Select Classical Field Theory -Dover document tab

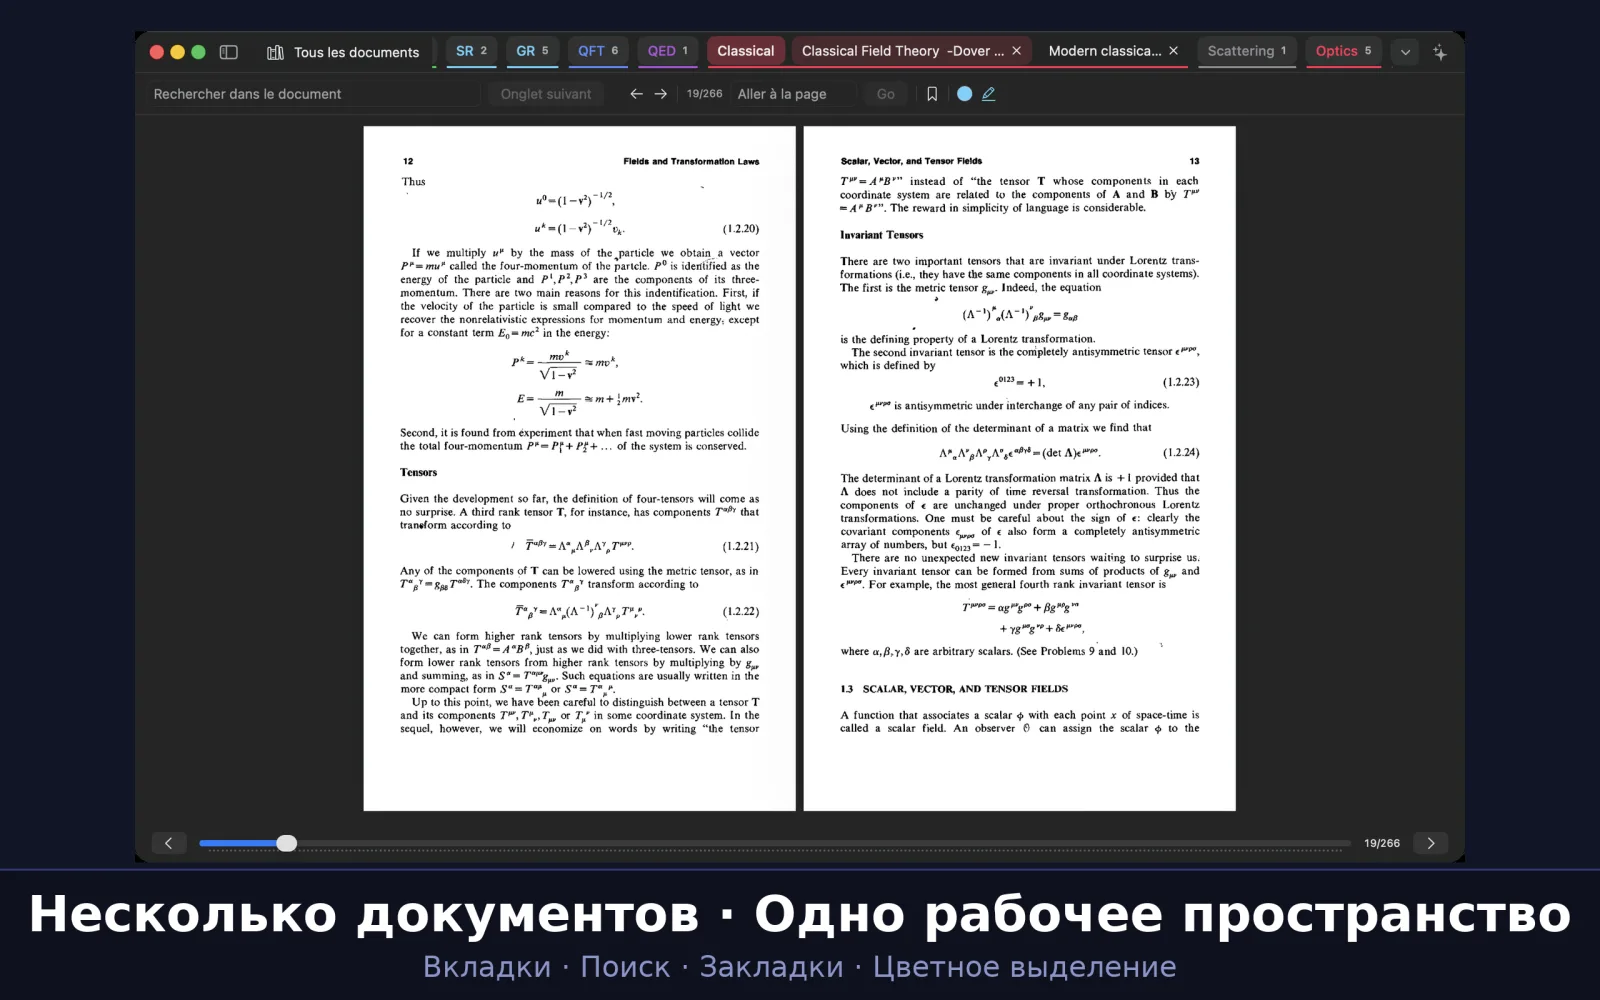tap(902, 51)
